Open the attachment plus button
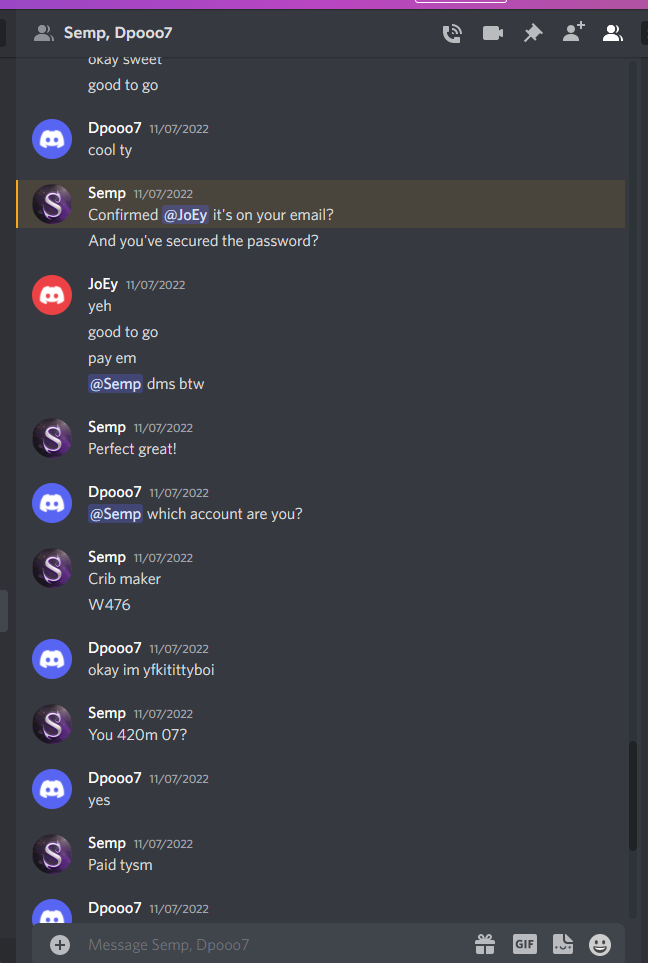The image size is (648, 963). [x=60, y=945]
